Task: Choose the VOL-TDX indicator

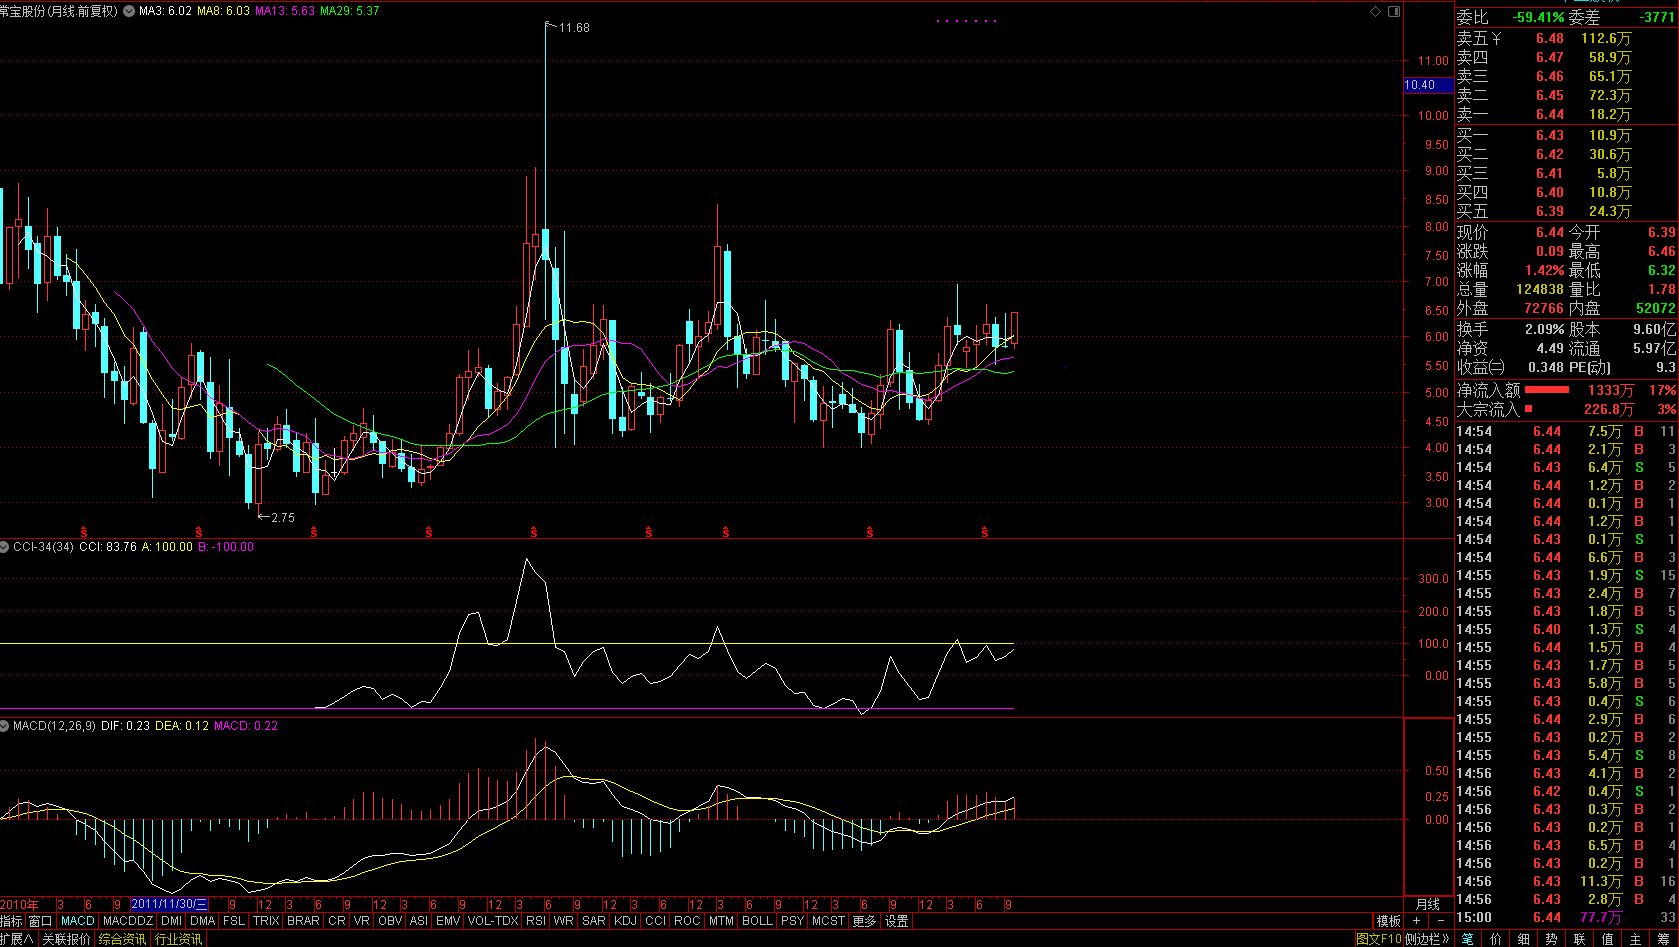Action: (493, 921)
